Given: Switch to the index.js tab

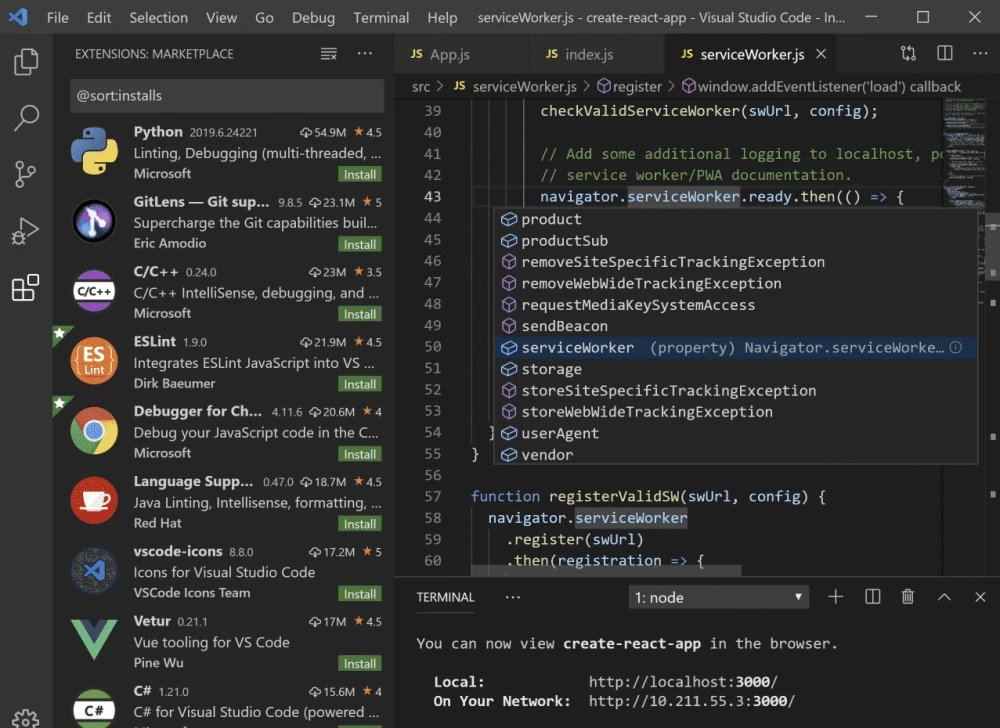Looking at the screenshot, I should 596,54.
